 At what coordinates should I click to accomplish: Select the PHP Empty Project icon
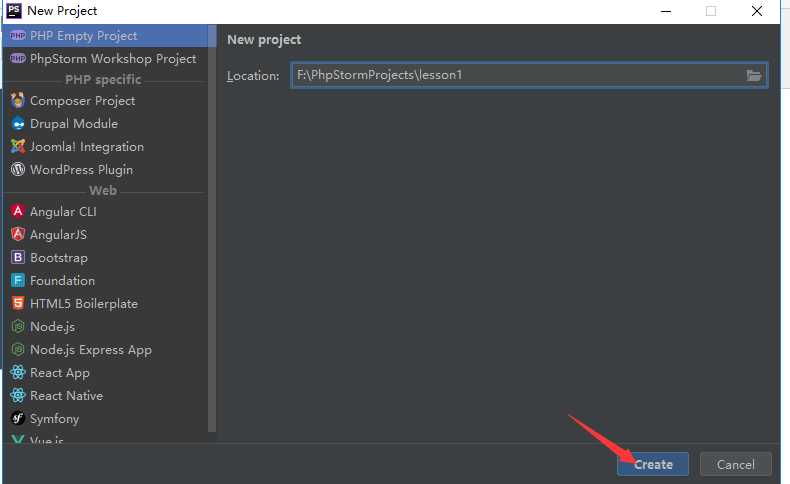(18, 36)
